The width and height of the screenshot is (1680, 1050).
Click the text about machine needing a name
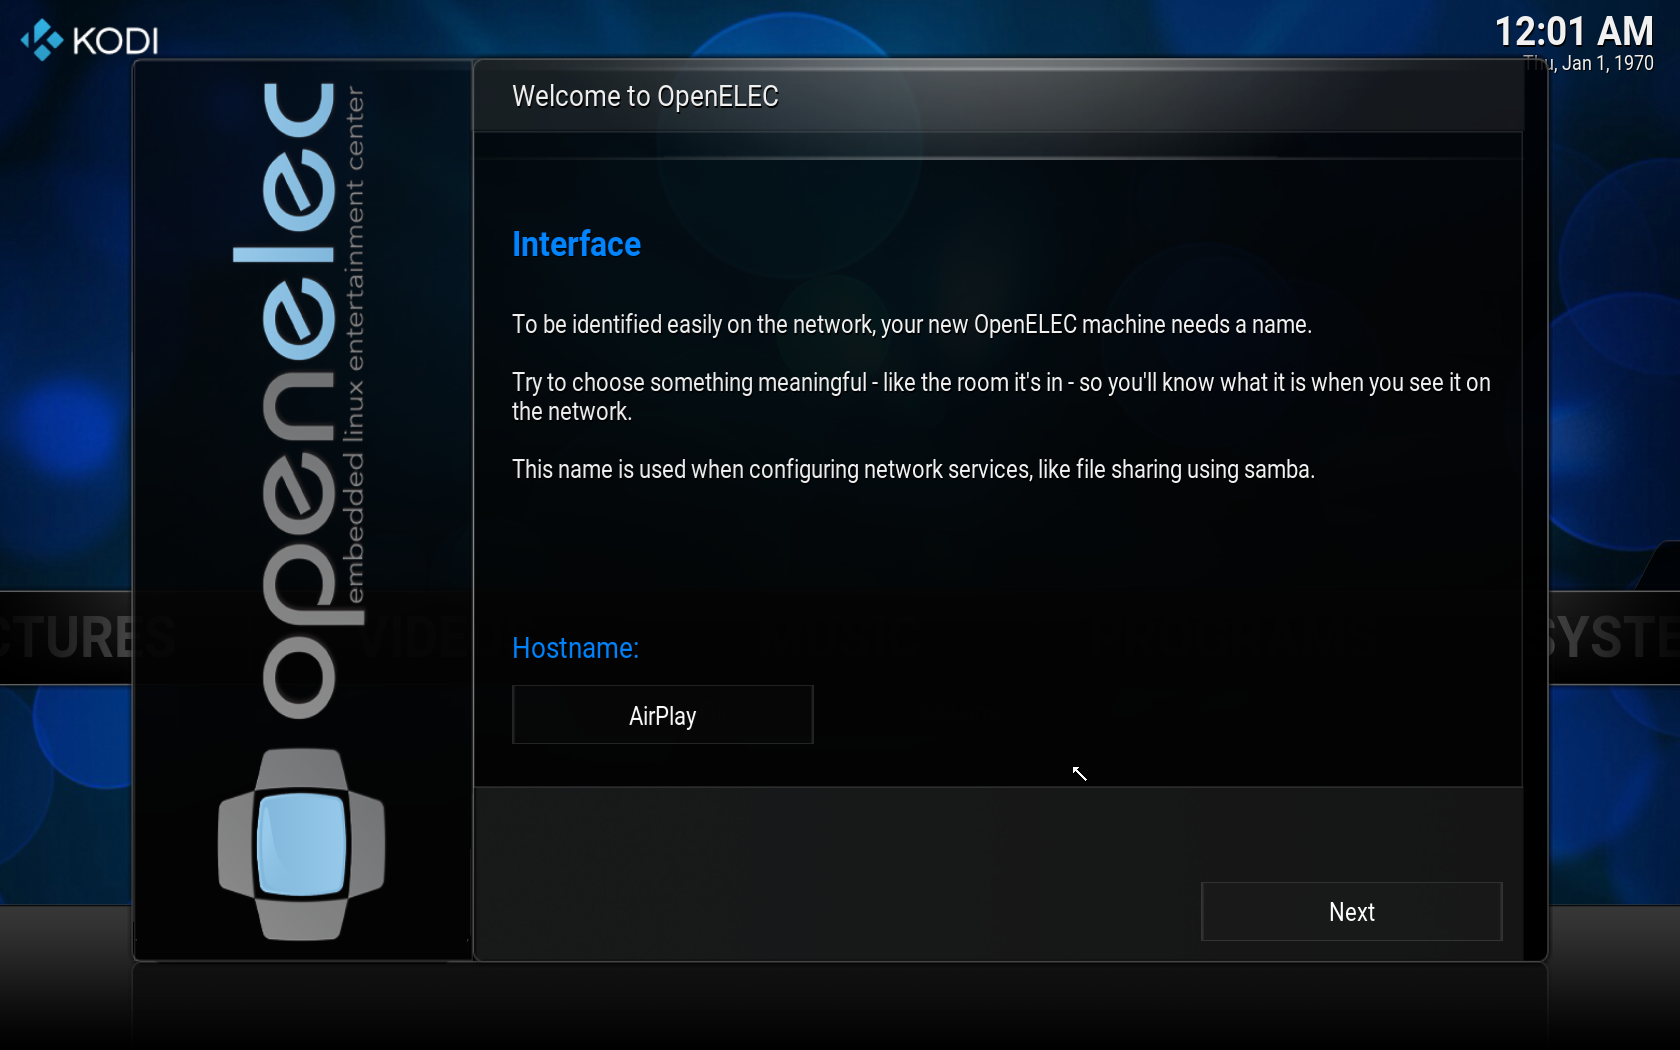912,324
